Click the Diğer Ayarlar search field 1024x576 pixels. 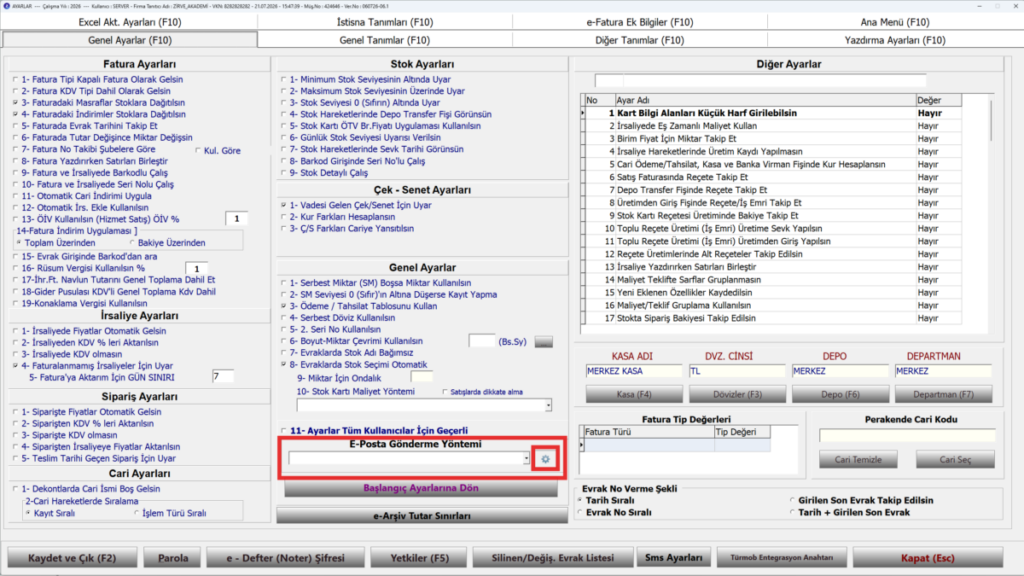(x=760, y=81)
